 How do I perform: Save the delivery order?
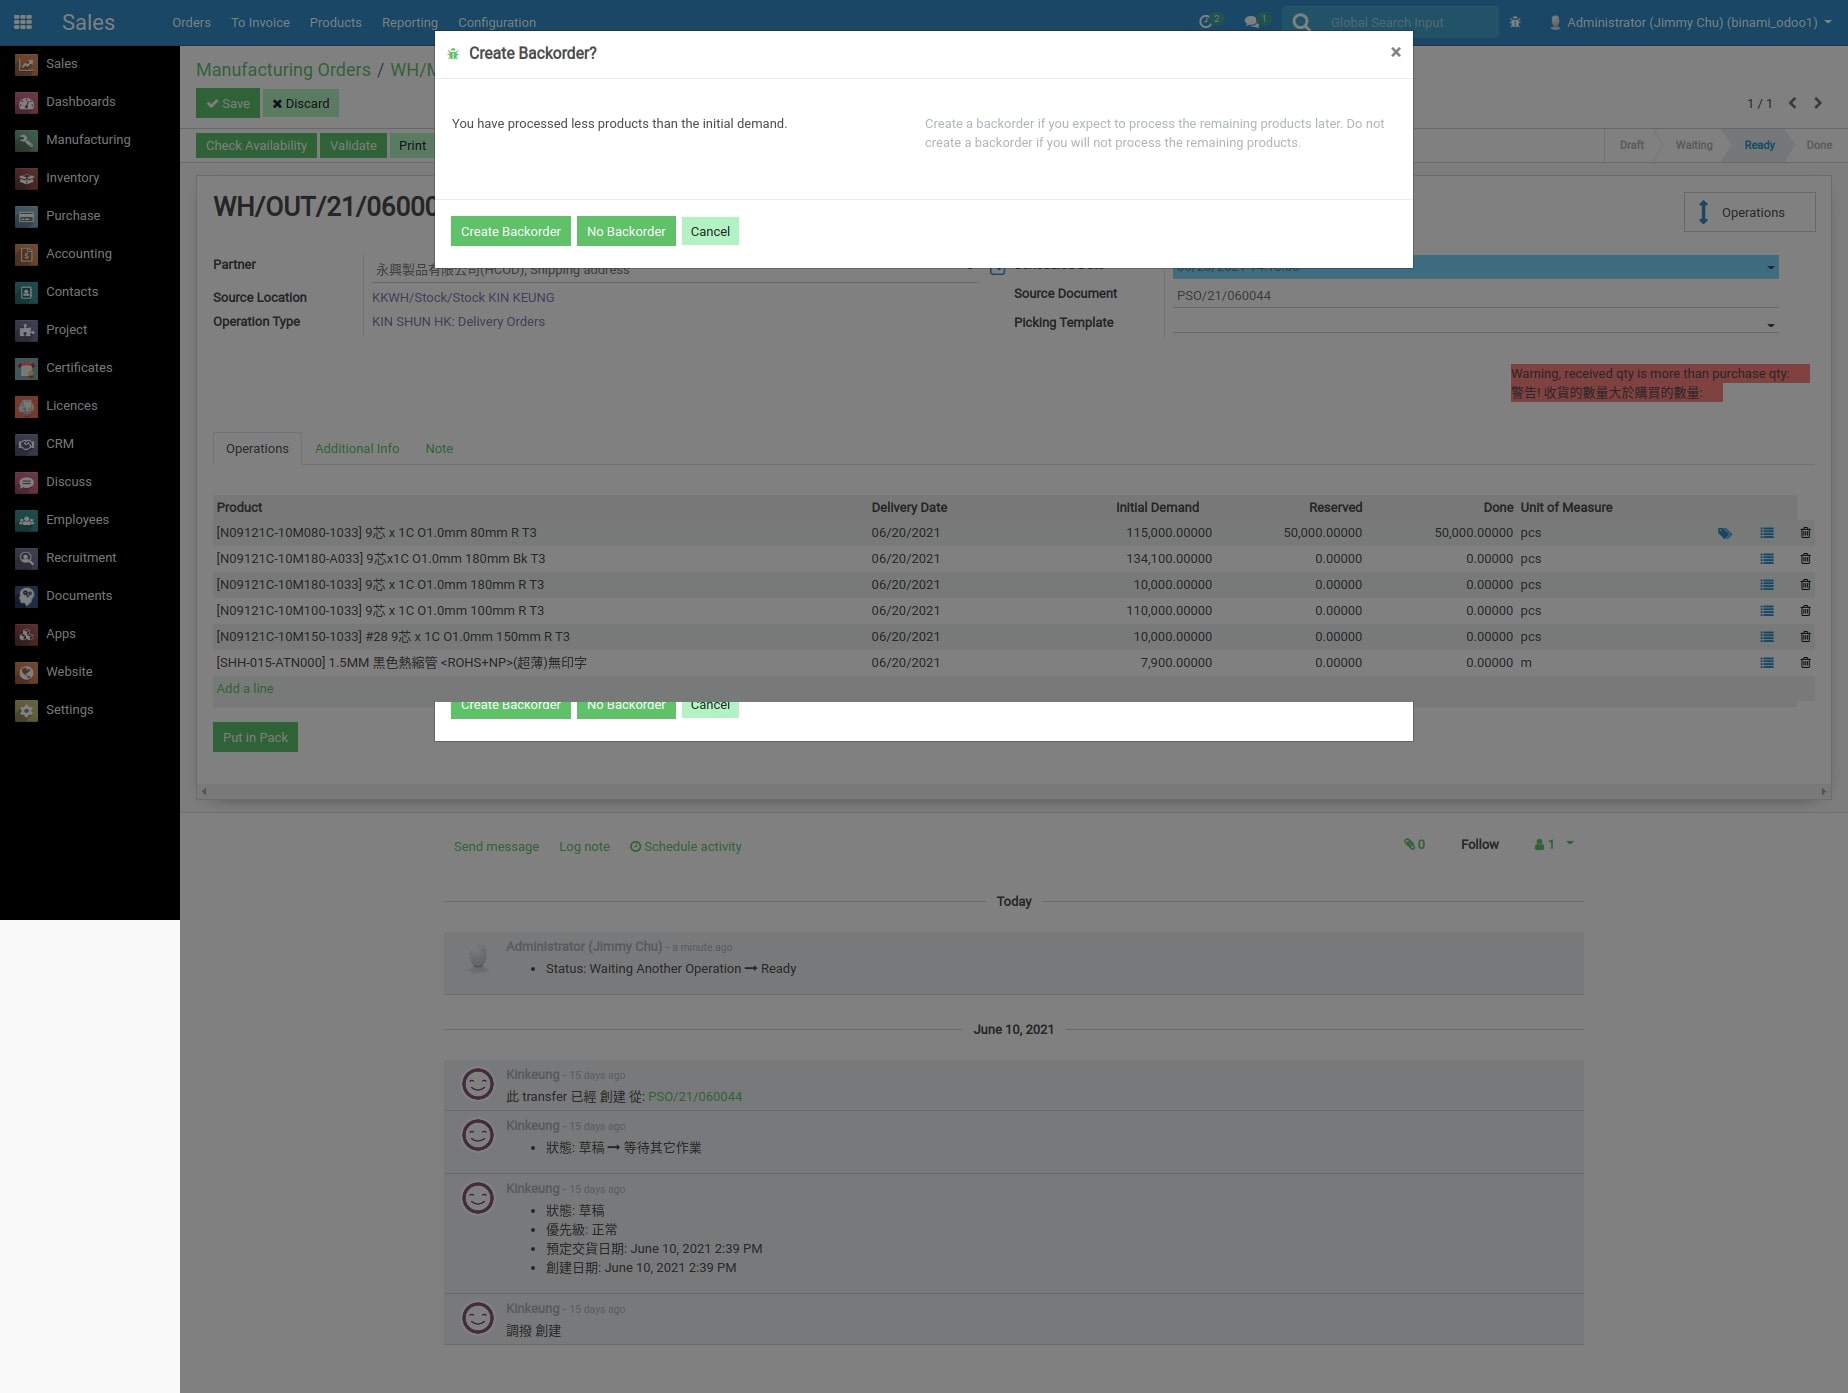(x=228, y=103)
